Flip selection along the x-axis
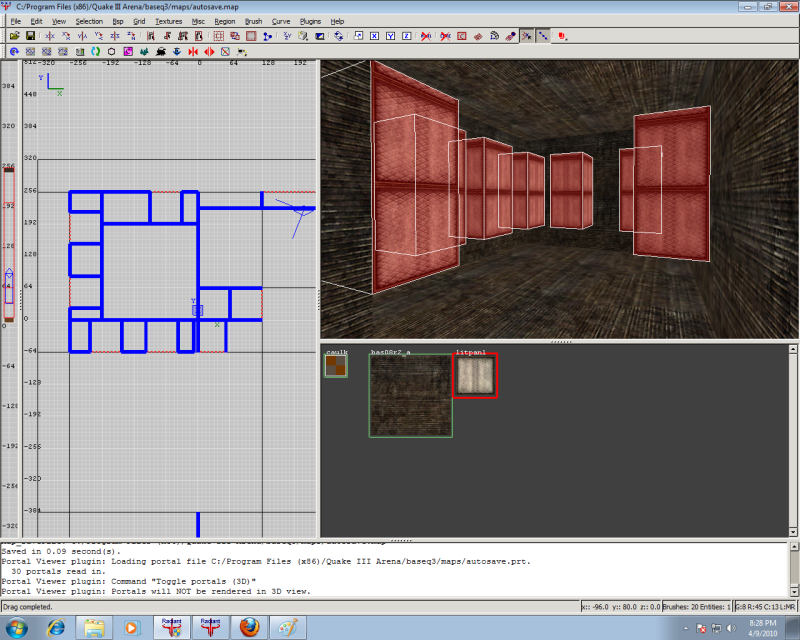 pyautogui.click(x=49, y=36)
